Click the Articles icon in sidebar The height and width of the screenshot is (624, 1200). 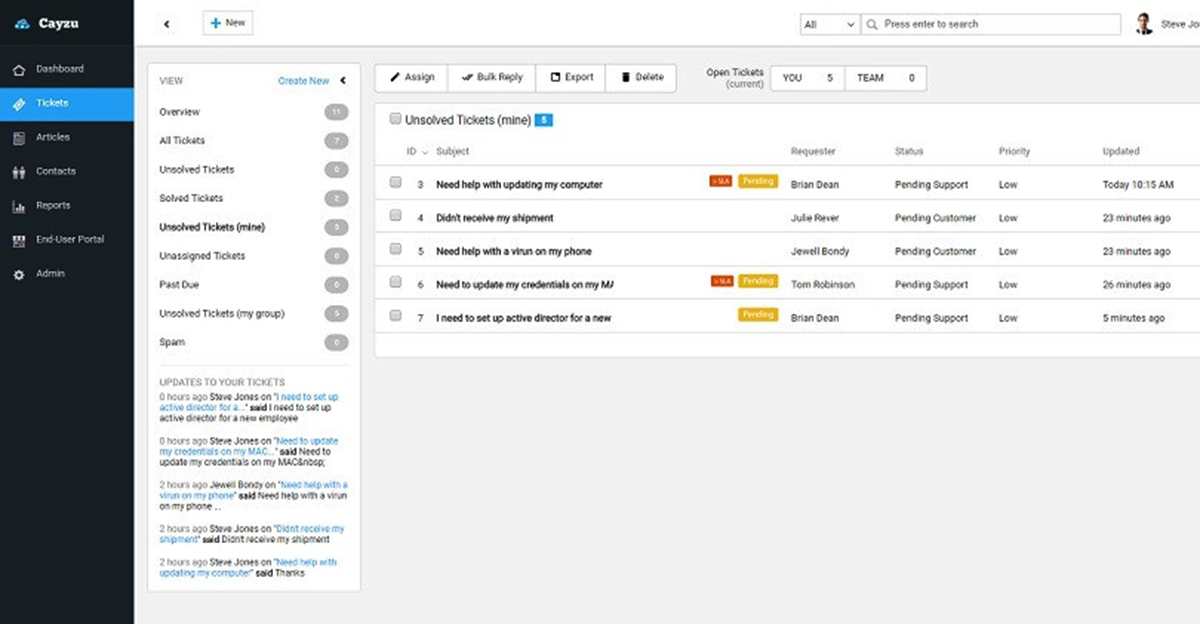[18, 138]
